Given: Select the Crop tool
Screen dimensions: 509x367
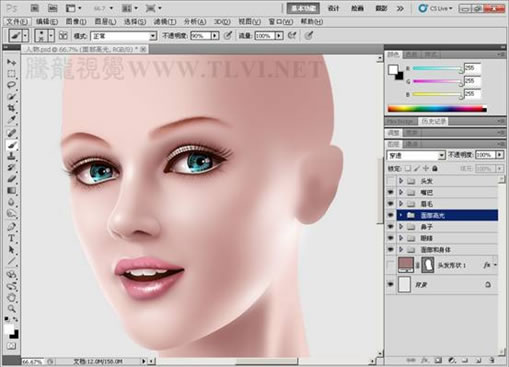Looking at the screenshot, I should coord(11,108).
